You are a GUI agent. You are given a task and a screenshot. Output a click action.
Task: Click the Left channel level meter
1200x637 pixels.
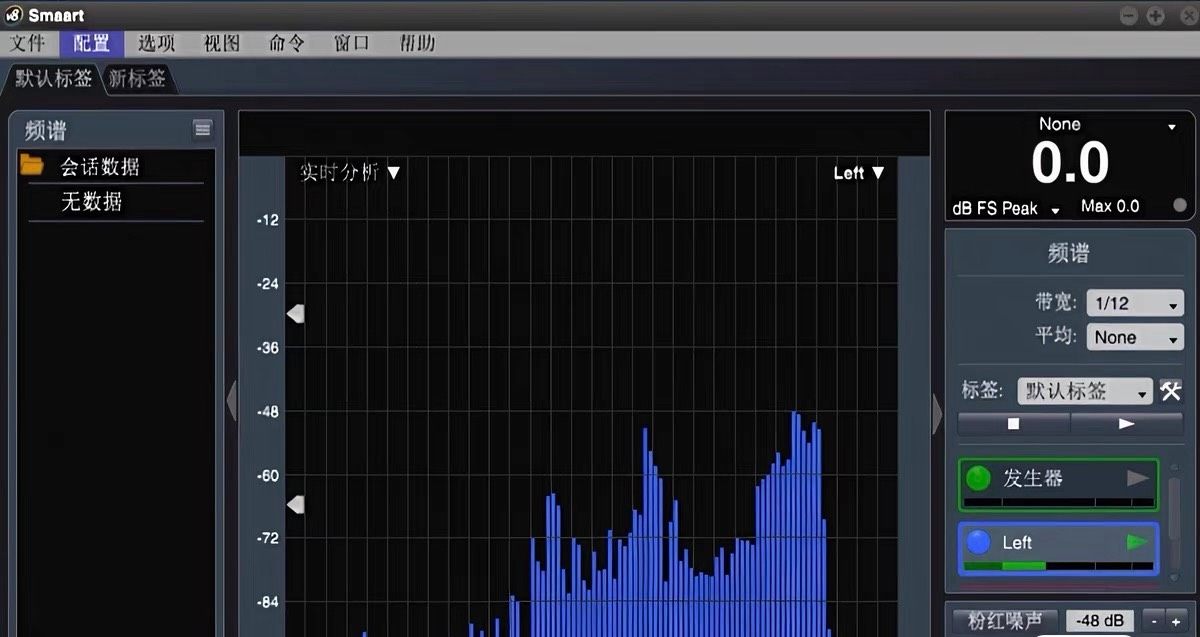click(x=1057, y=566)
